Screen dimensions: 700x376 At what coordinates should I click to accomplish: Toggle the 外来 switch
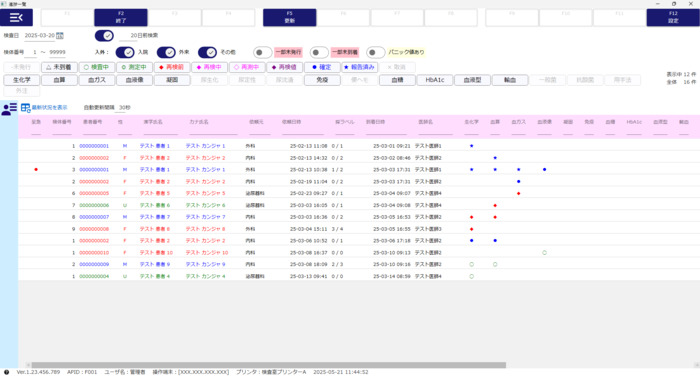[166, 52]
